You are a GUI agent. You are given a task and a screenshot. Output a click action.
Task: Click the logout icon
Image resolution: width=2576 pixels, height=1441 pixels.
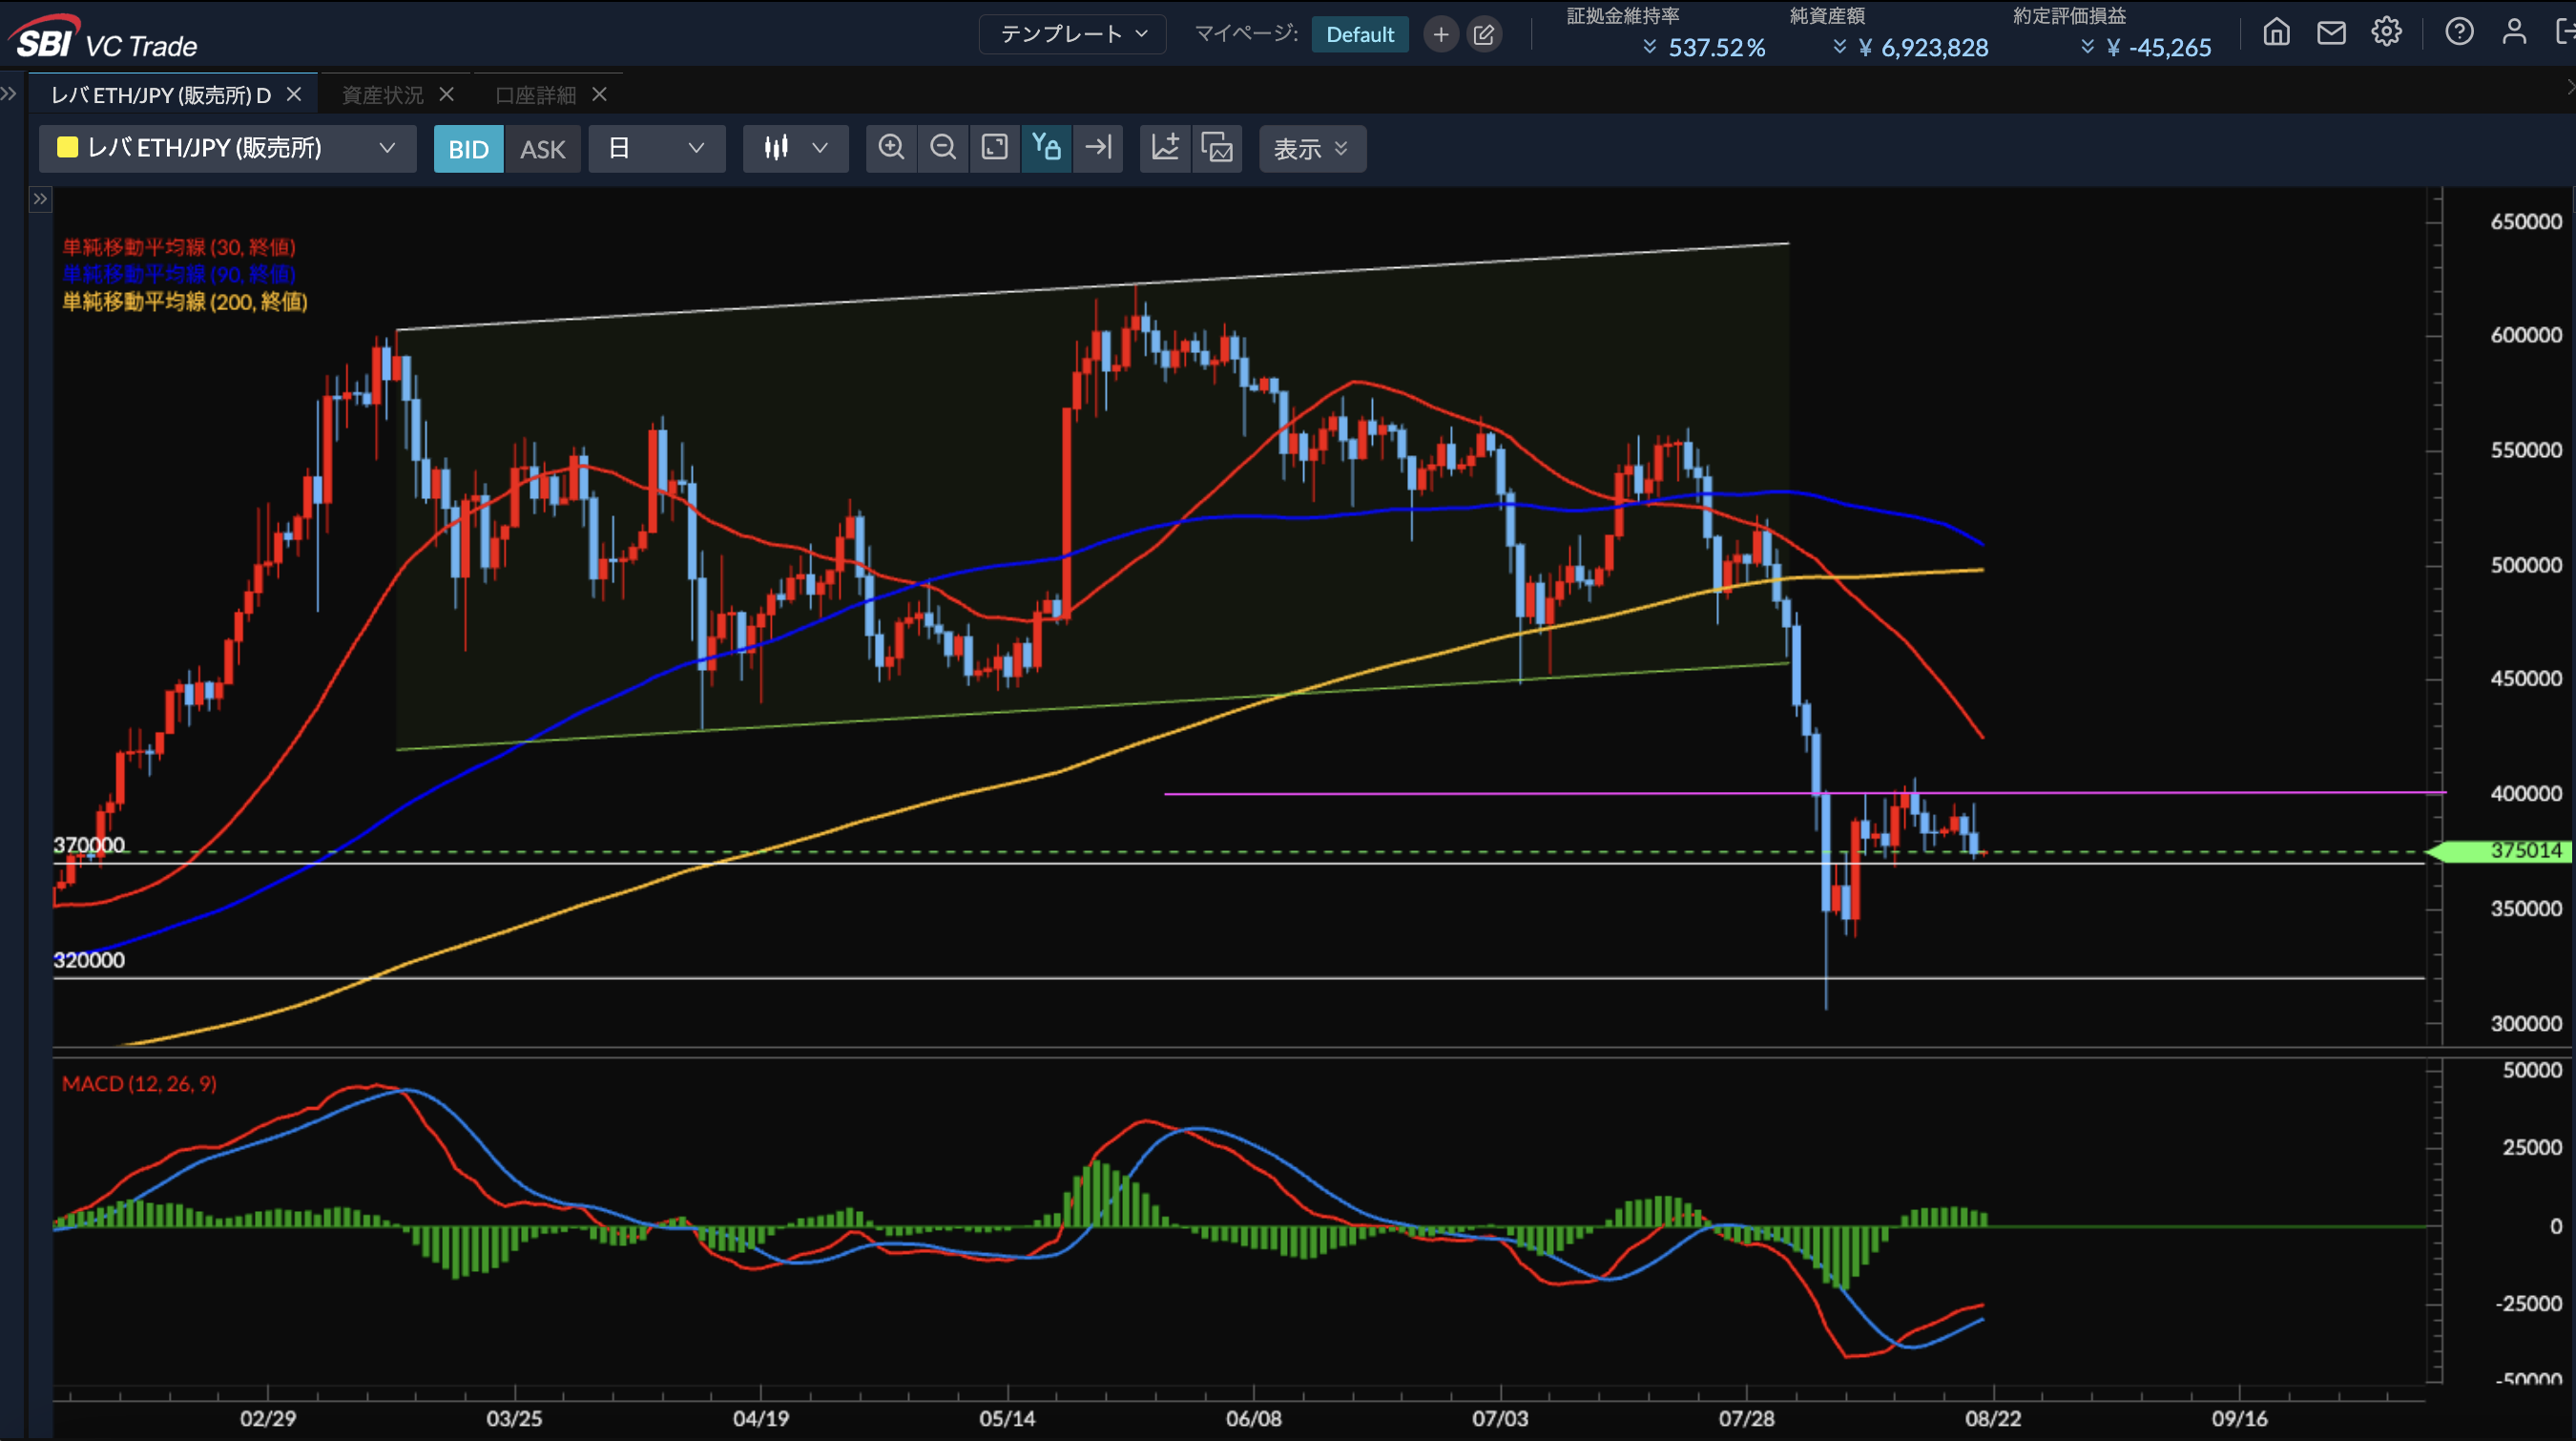click(x=2565, y=32)
